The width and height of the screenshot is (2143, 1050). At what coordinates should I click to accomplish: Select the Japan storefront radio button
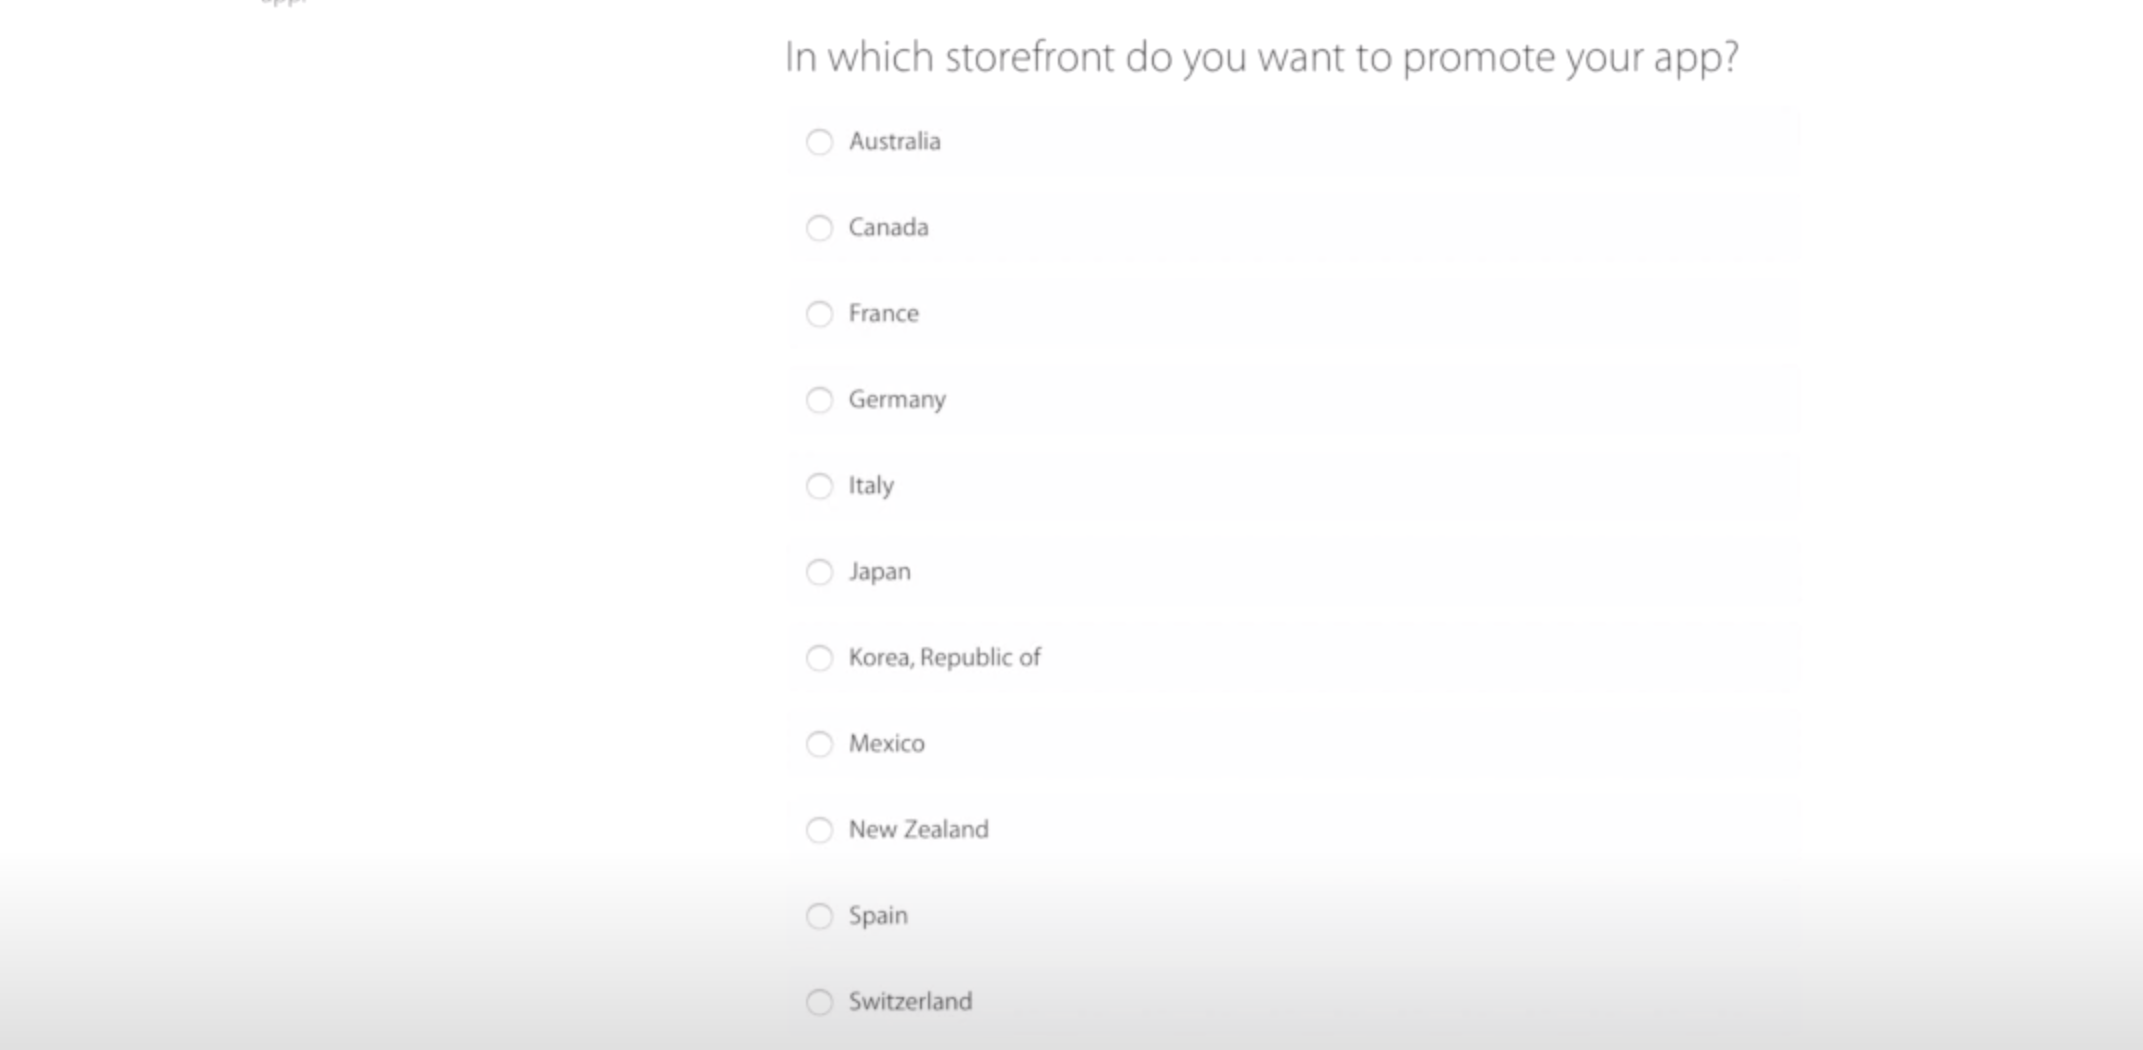[820, 572]
